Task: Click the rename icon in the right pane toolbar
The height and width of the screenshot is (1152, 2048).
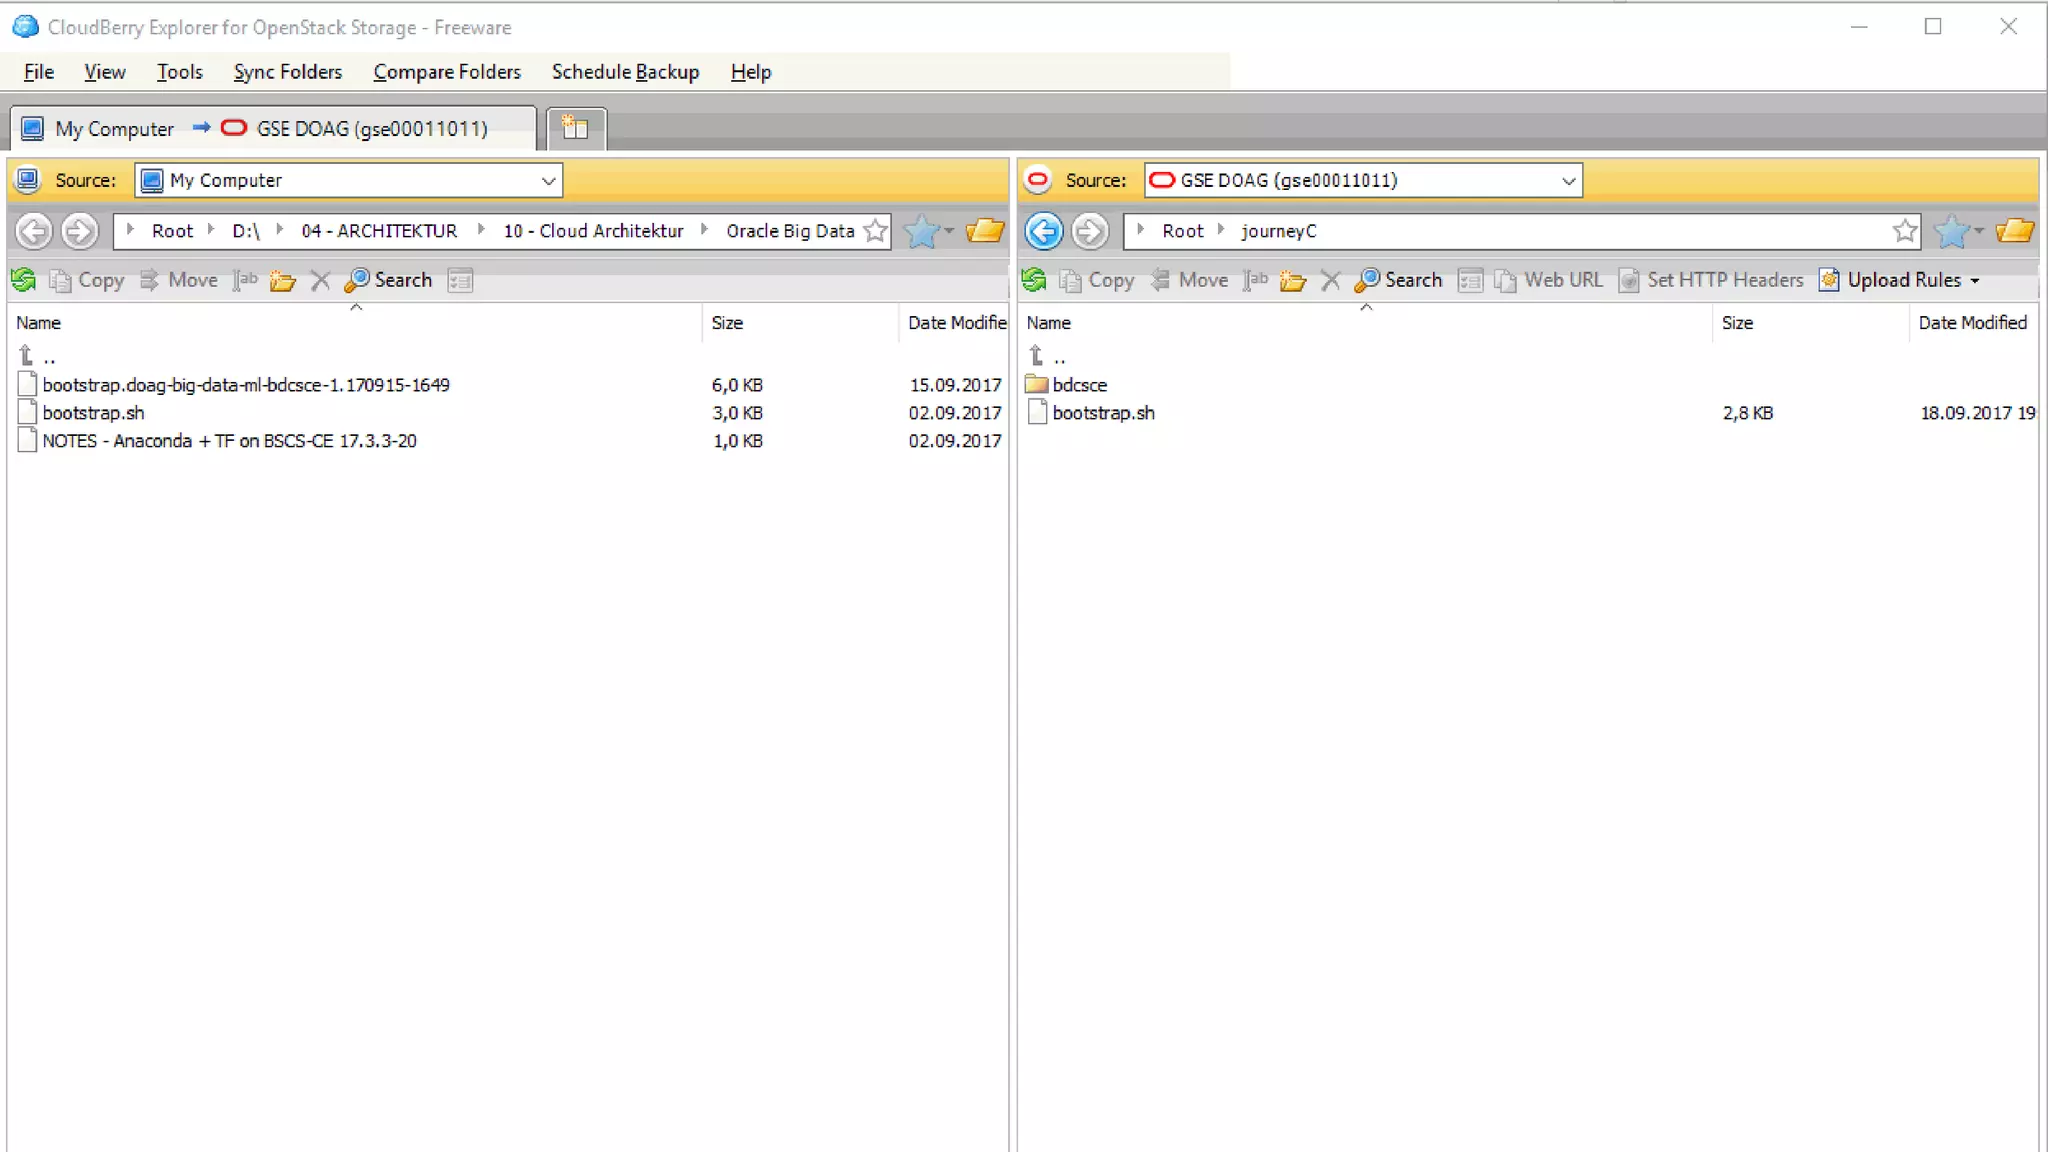Action: 1256,280
